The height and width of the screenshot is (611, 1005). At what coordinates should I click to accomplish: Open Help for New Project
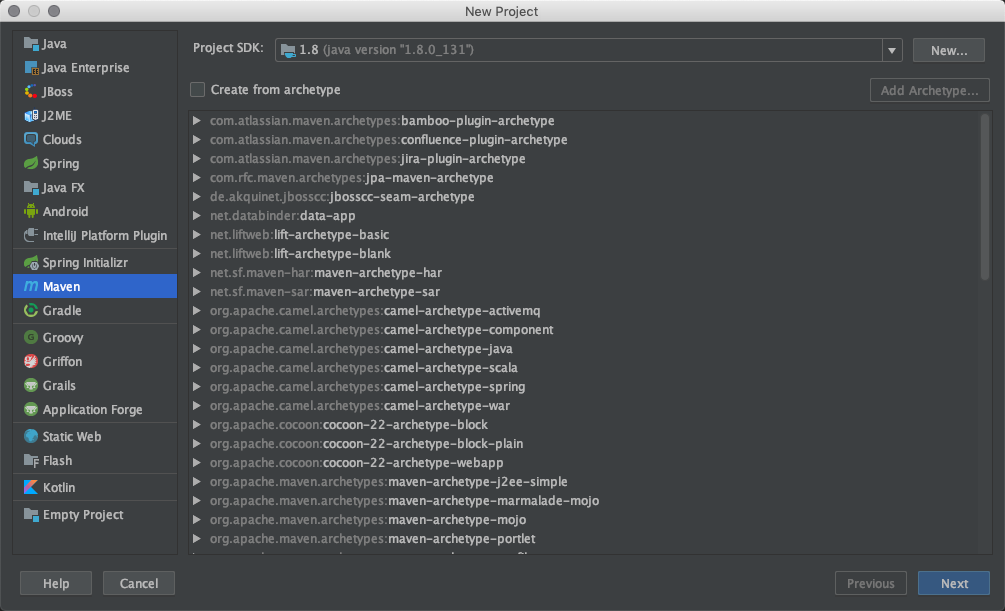pos(56,583)
